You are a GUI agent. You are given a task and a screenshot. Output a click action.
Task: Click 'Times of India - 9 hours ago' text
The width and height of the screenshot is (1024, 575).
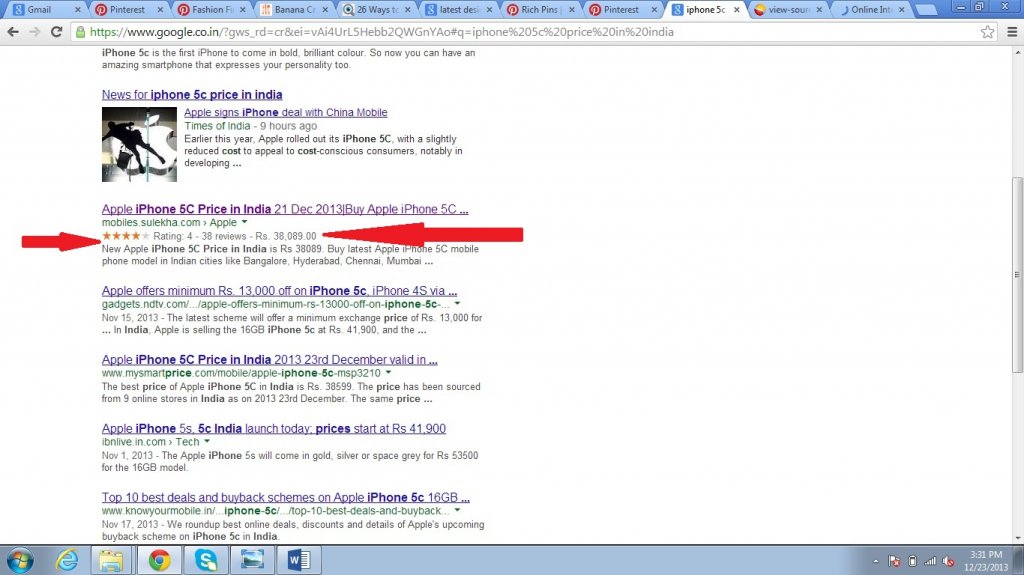point(250,125)
